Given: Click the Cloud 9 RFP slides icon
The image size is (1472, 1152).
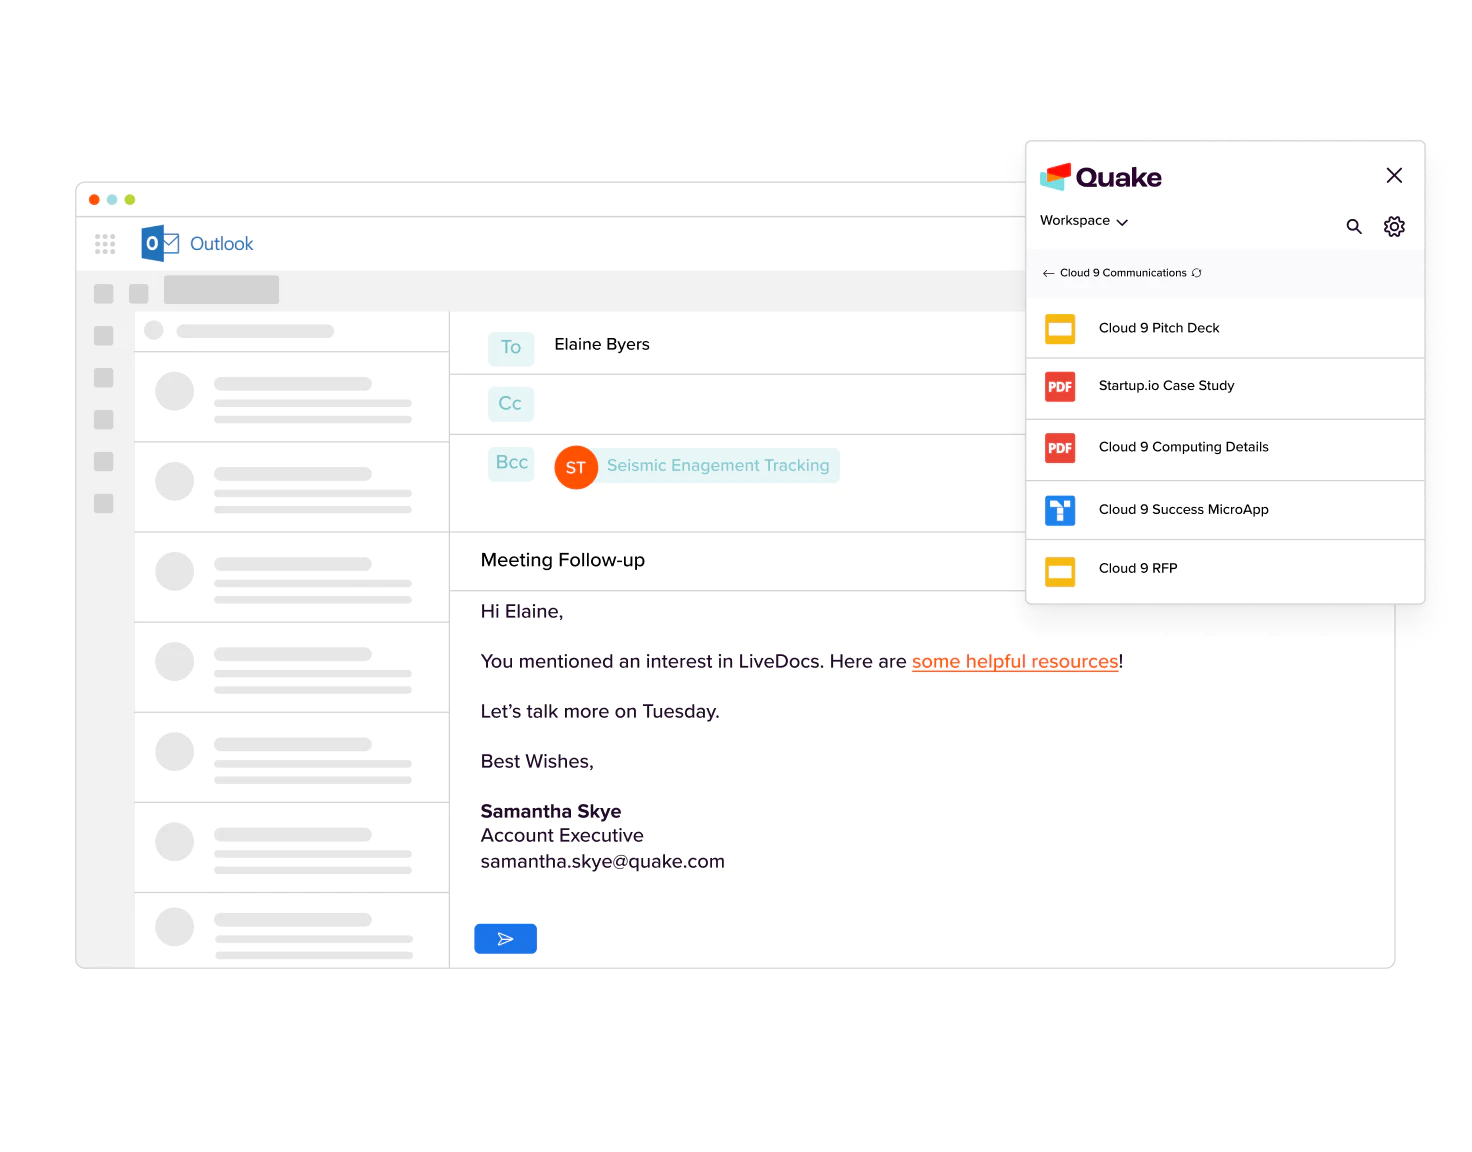Looking at the screenshot, I should click(1060, 572).
